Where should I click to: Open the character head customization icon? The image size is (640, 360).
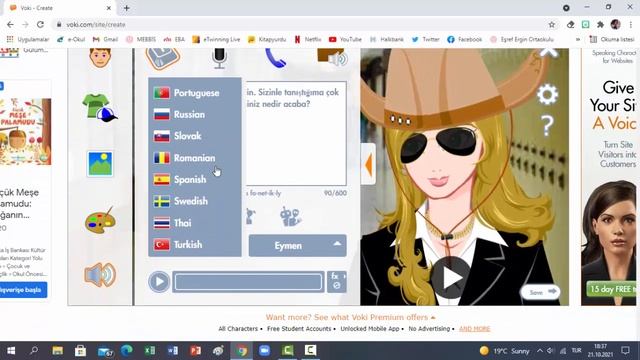(100, 58)
